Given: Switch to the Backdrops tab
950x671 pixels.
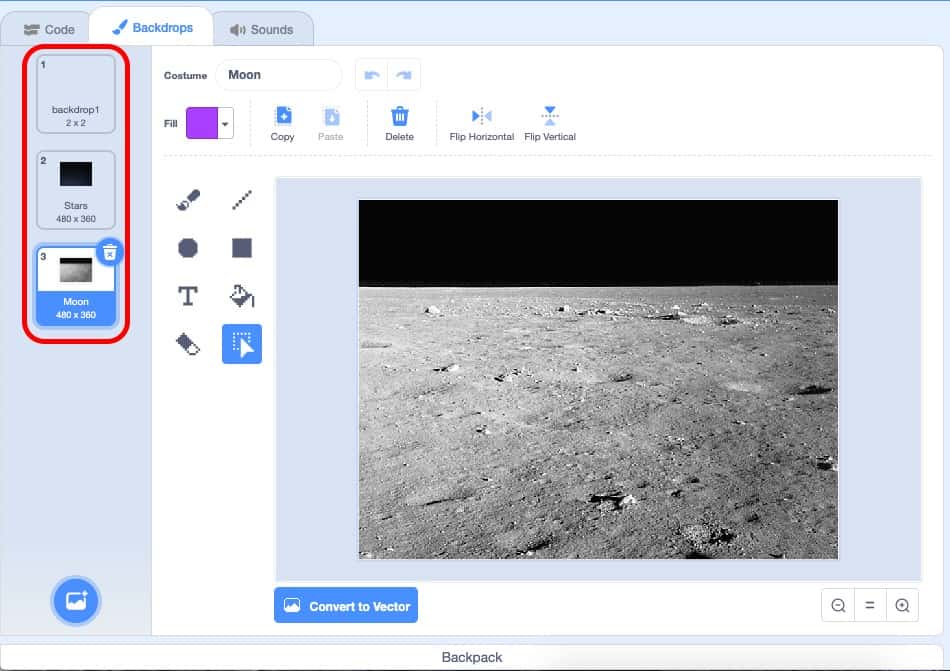Looking at the screenshot, I should tap(152, 28).
